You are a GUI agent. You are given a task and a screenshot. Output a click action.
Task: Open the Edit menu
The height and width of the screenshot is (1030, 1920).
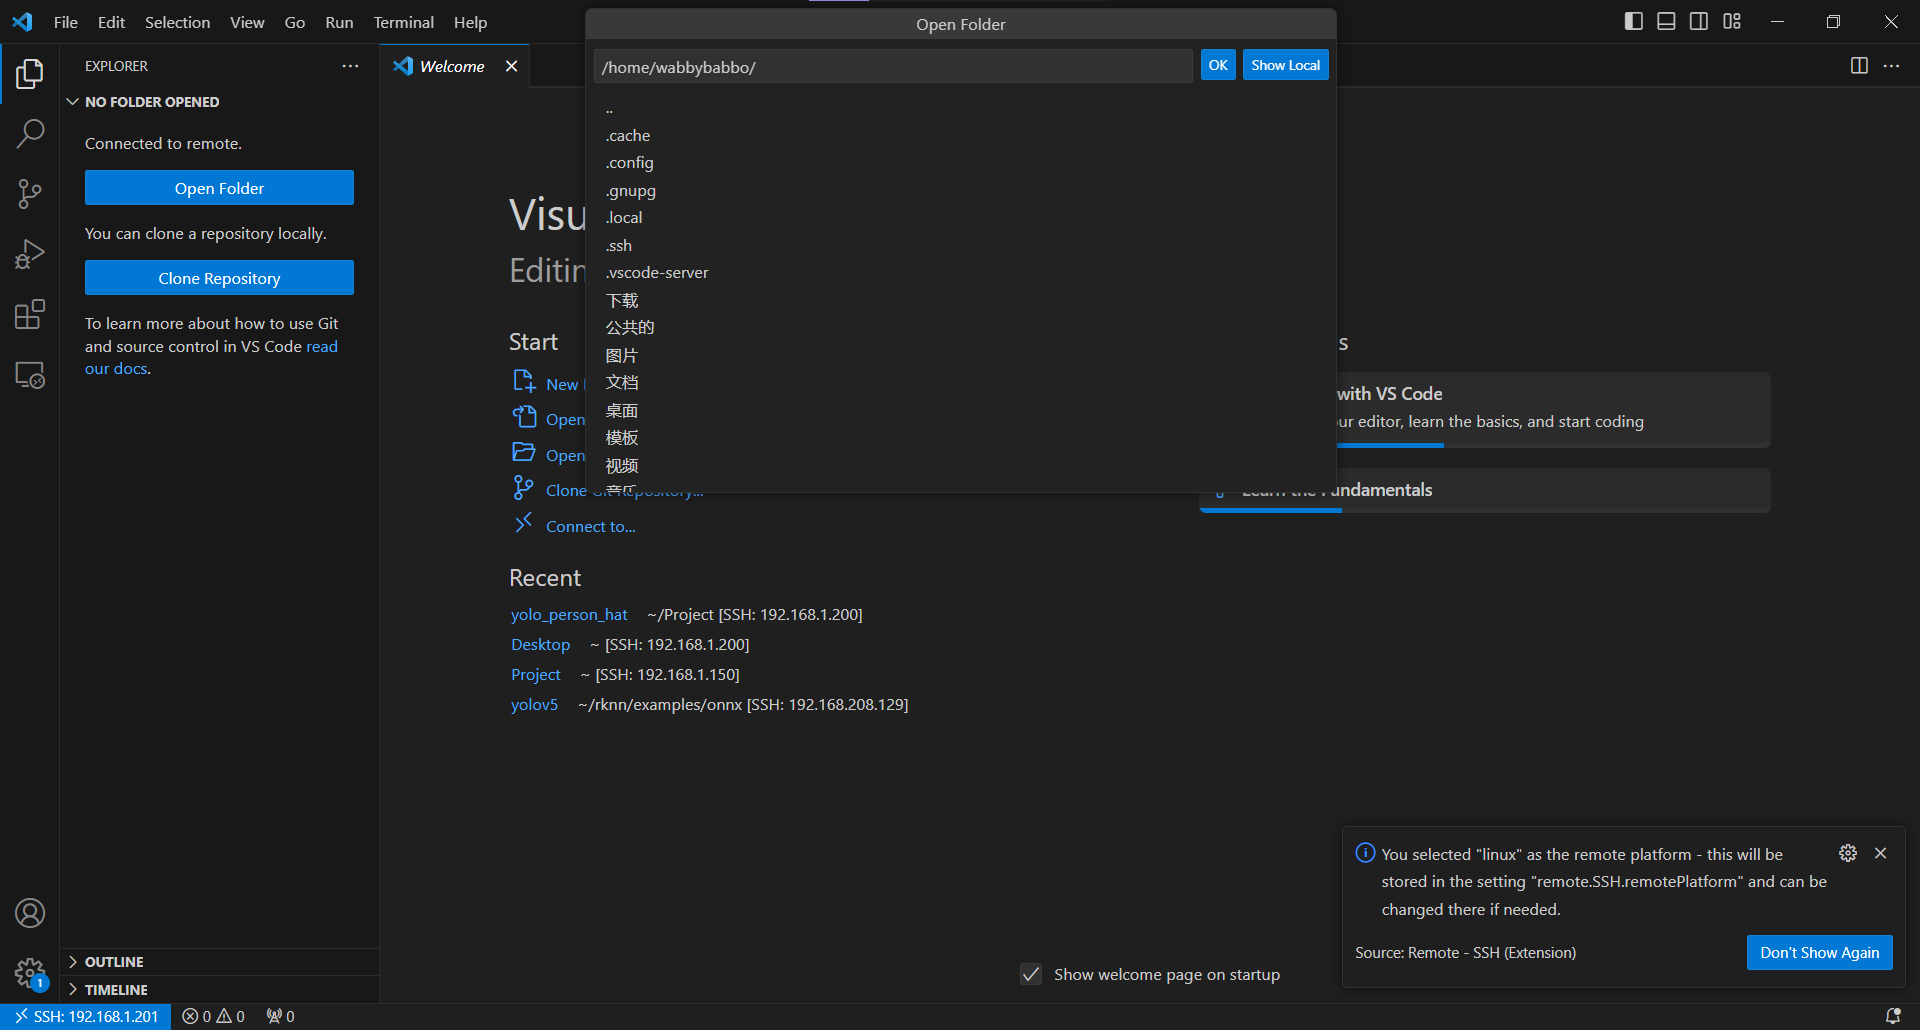coord(111,22)
